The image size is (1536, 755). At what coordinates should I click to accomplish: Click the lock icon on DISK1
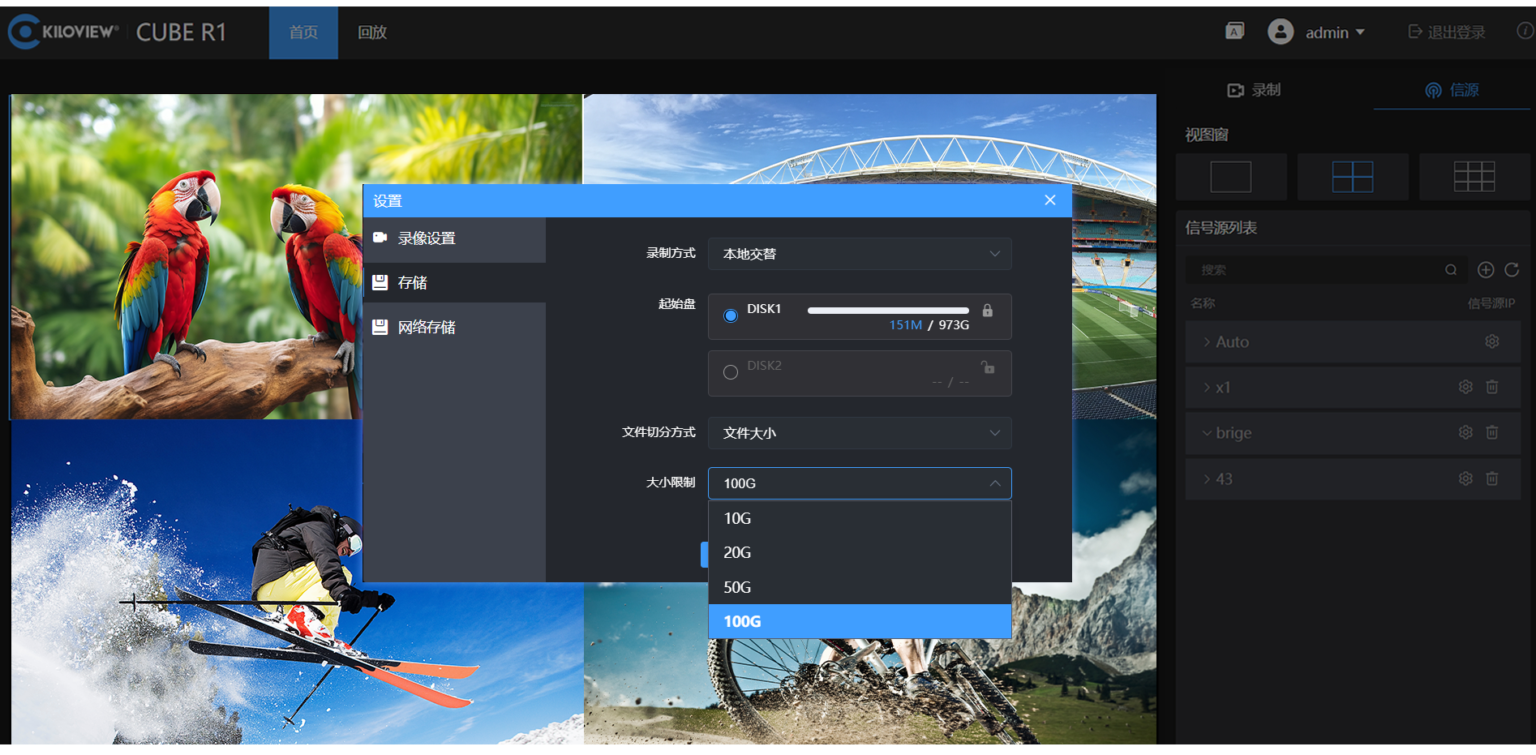point(988,311)
